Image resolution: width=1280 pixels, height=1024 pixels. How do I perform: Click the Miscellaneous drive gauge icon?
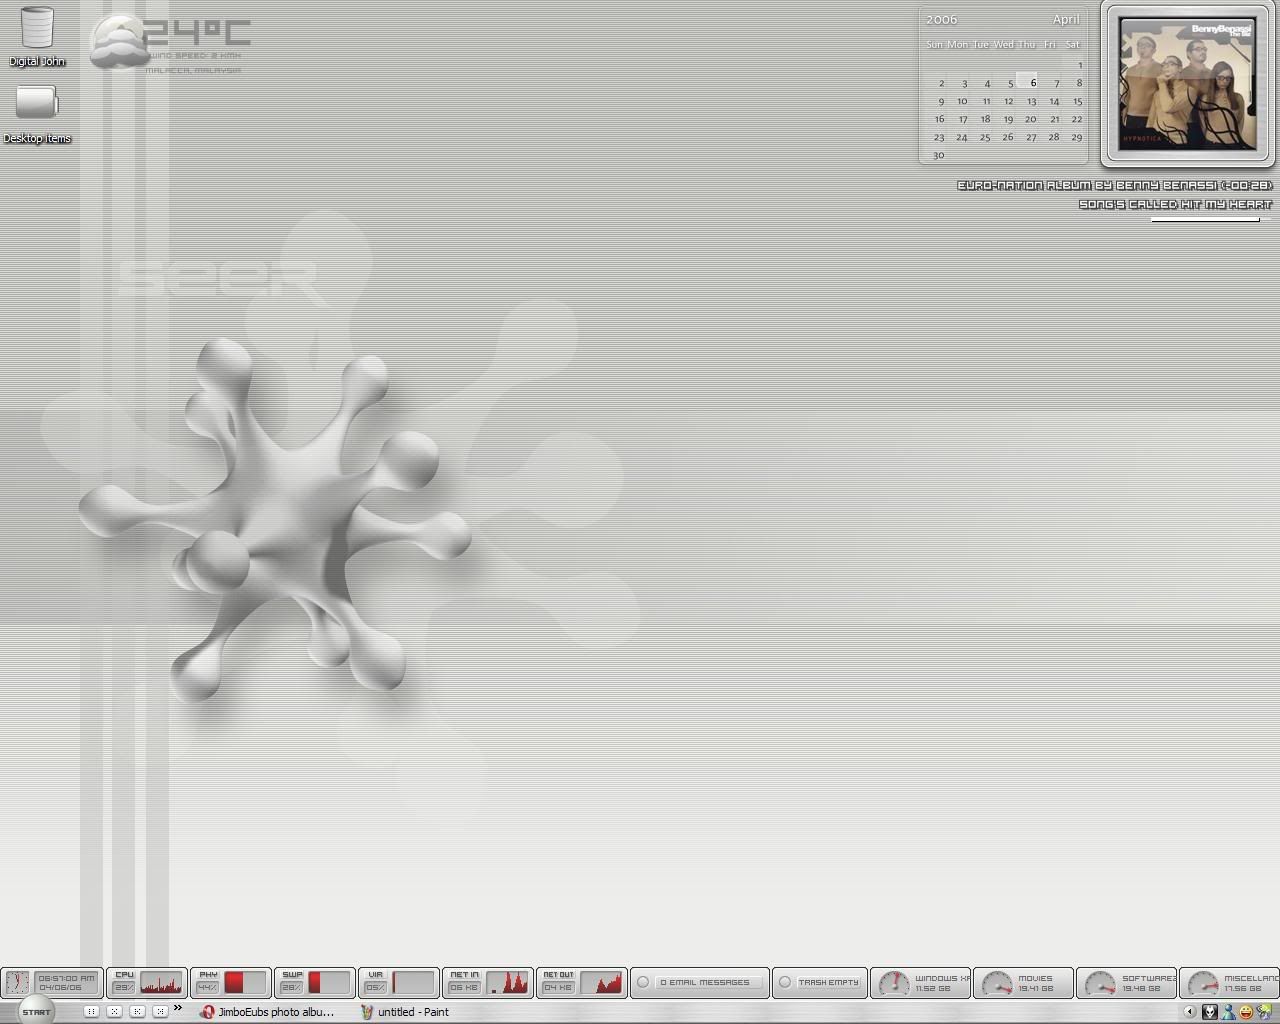(1203, 984)
